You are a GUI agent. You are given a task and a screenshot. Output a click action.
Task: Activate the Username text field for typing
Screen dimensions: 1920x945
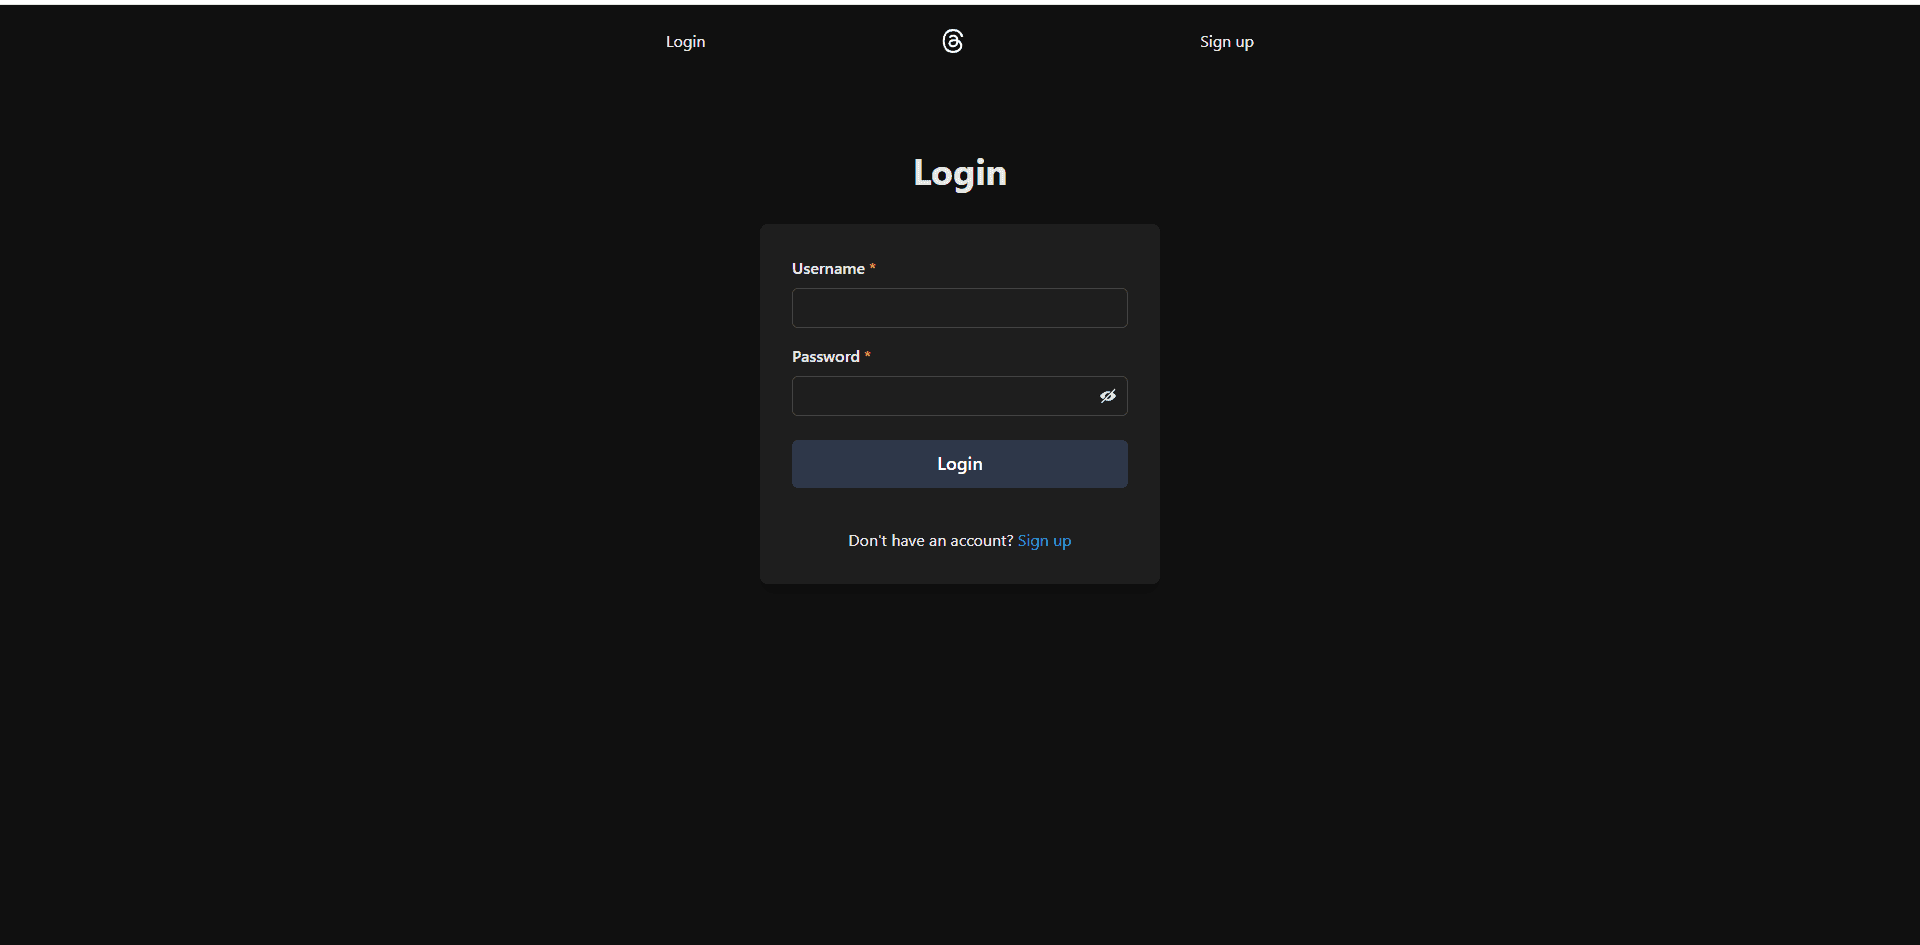pos(959,307)
